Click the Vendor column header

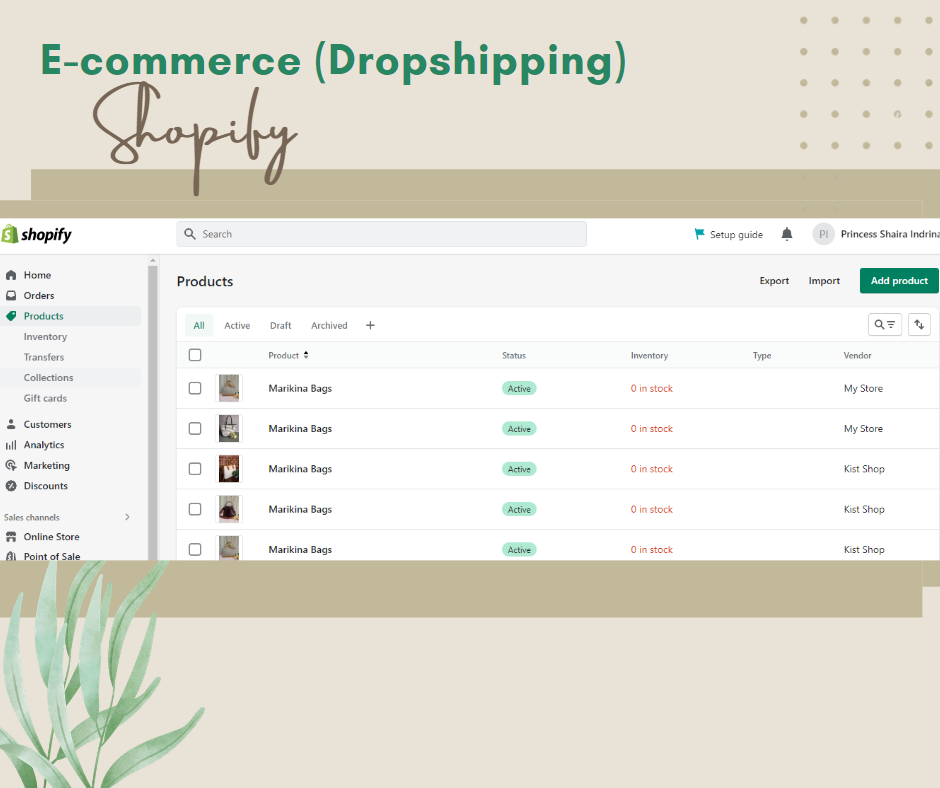click(857, 356)
